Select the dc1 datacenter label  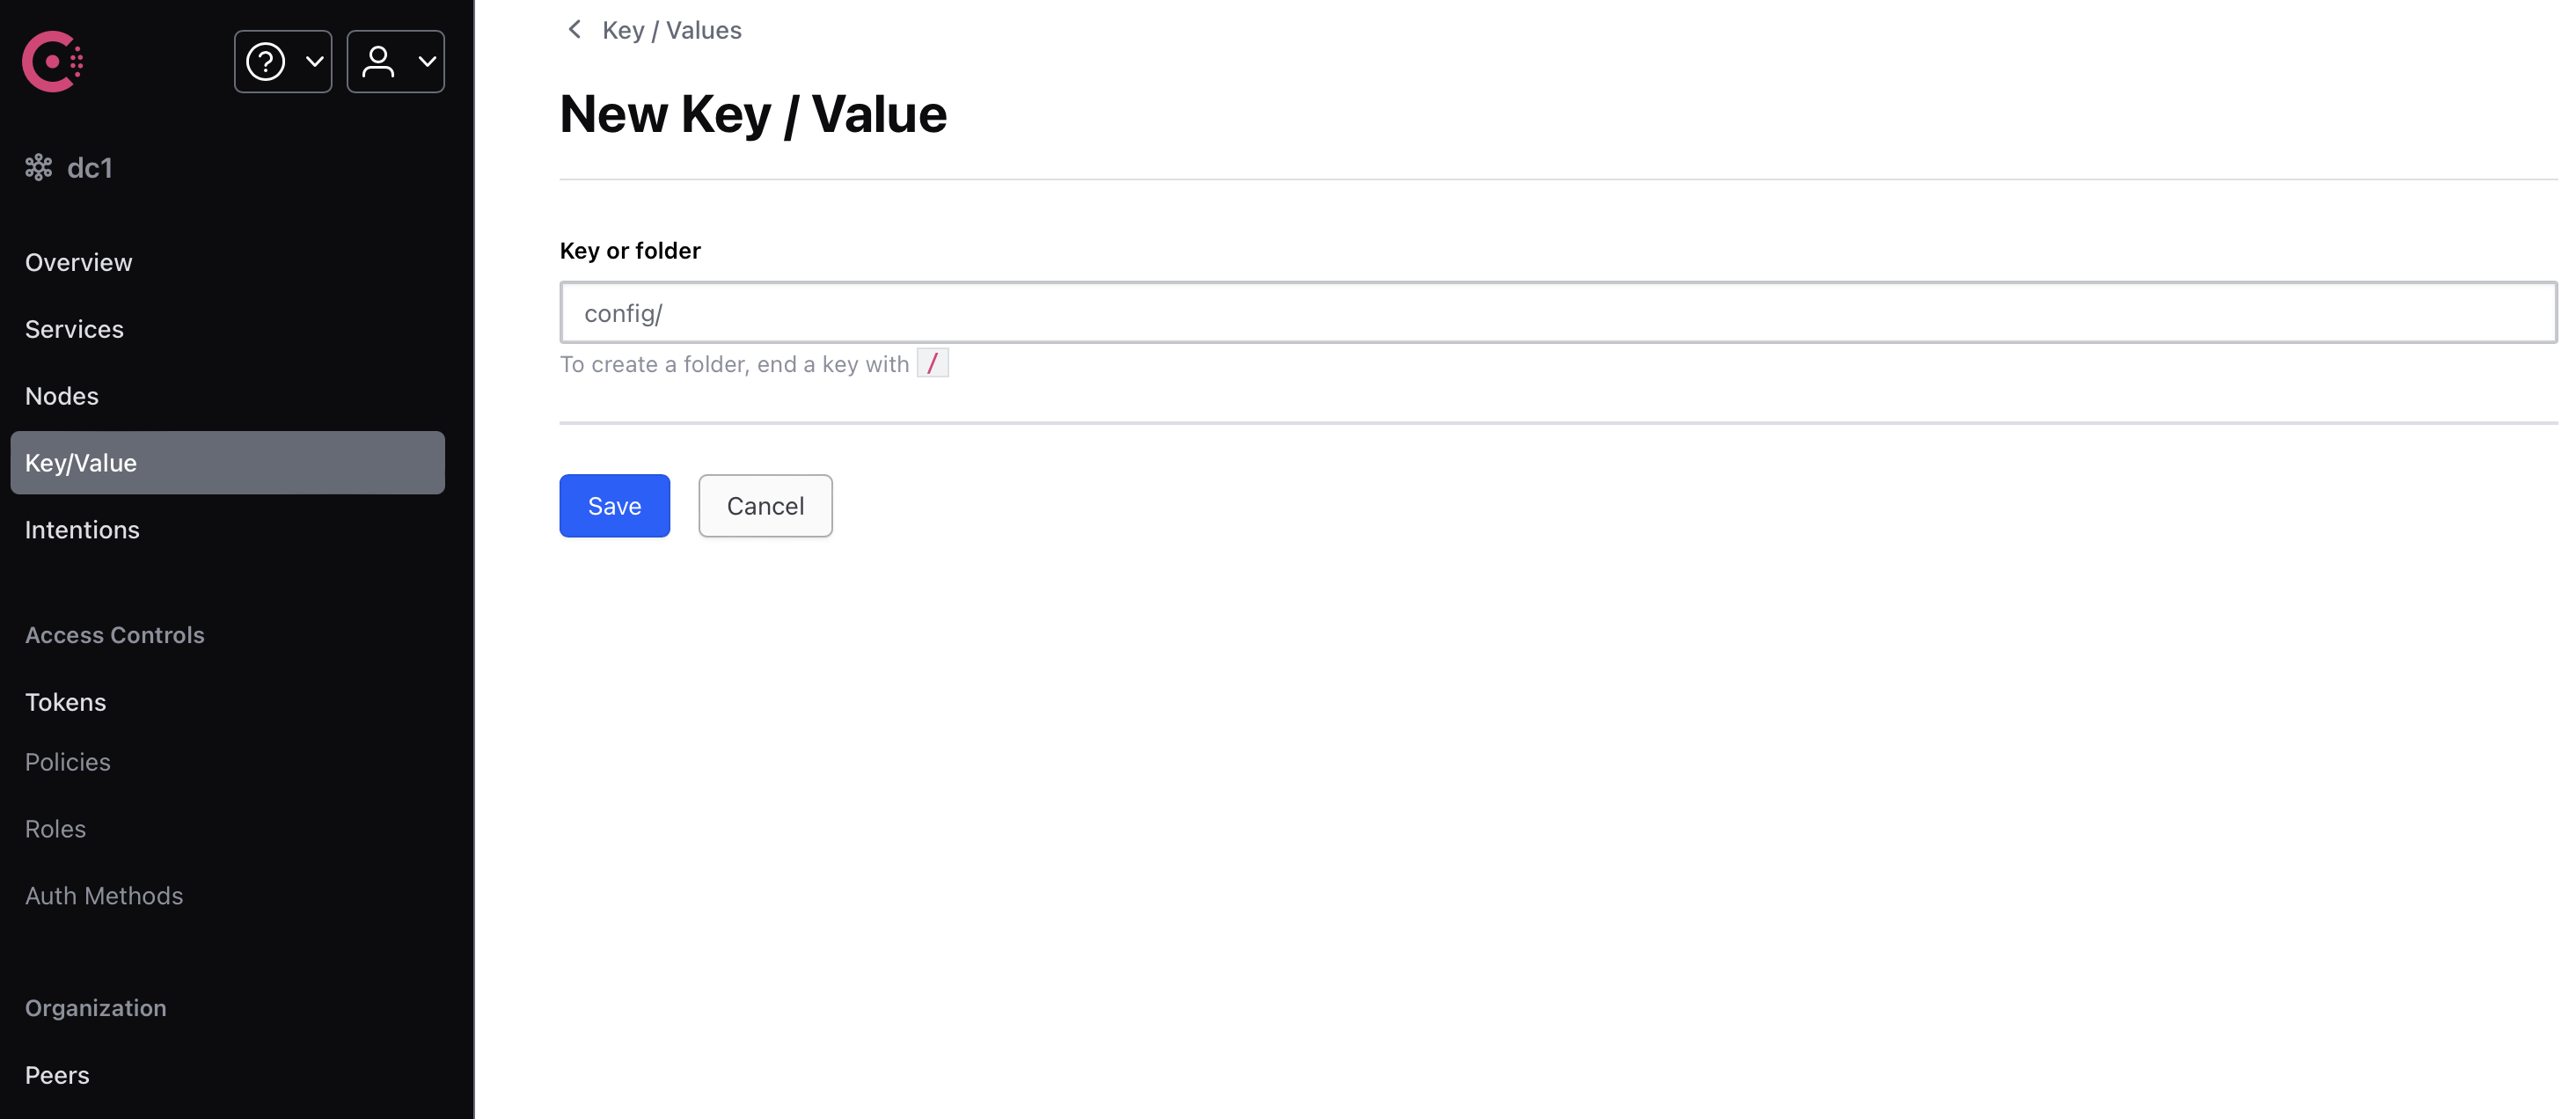[90, 168]
